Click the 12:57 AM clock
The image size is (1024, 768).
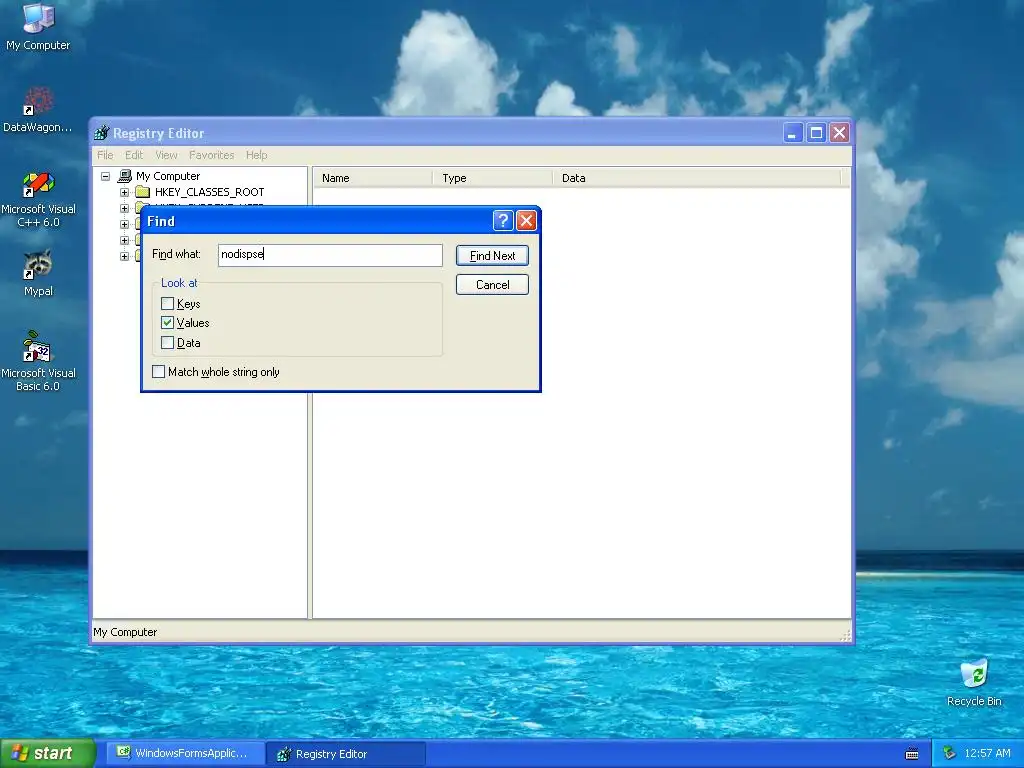click(987, 754)
